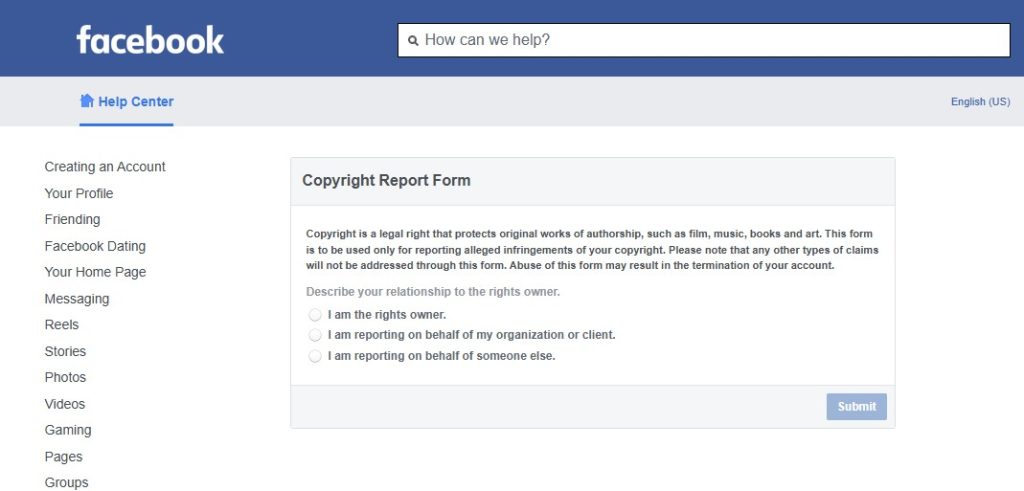The width and height of the screenshot is (1024, 491).
Task: Go to Friending help section
Action: pyautogui.click(x=72, y=219)
